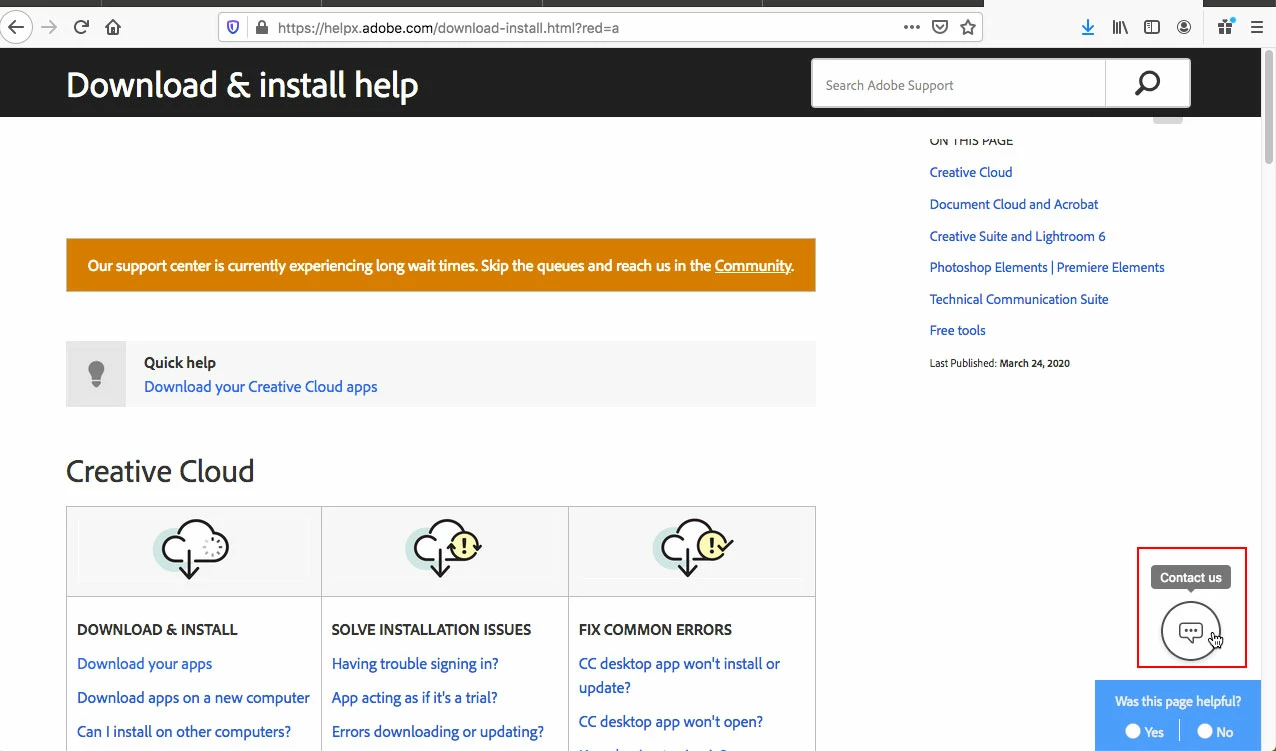Click in the Search Adobe Support field

point(959,84)
